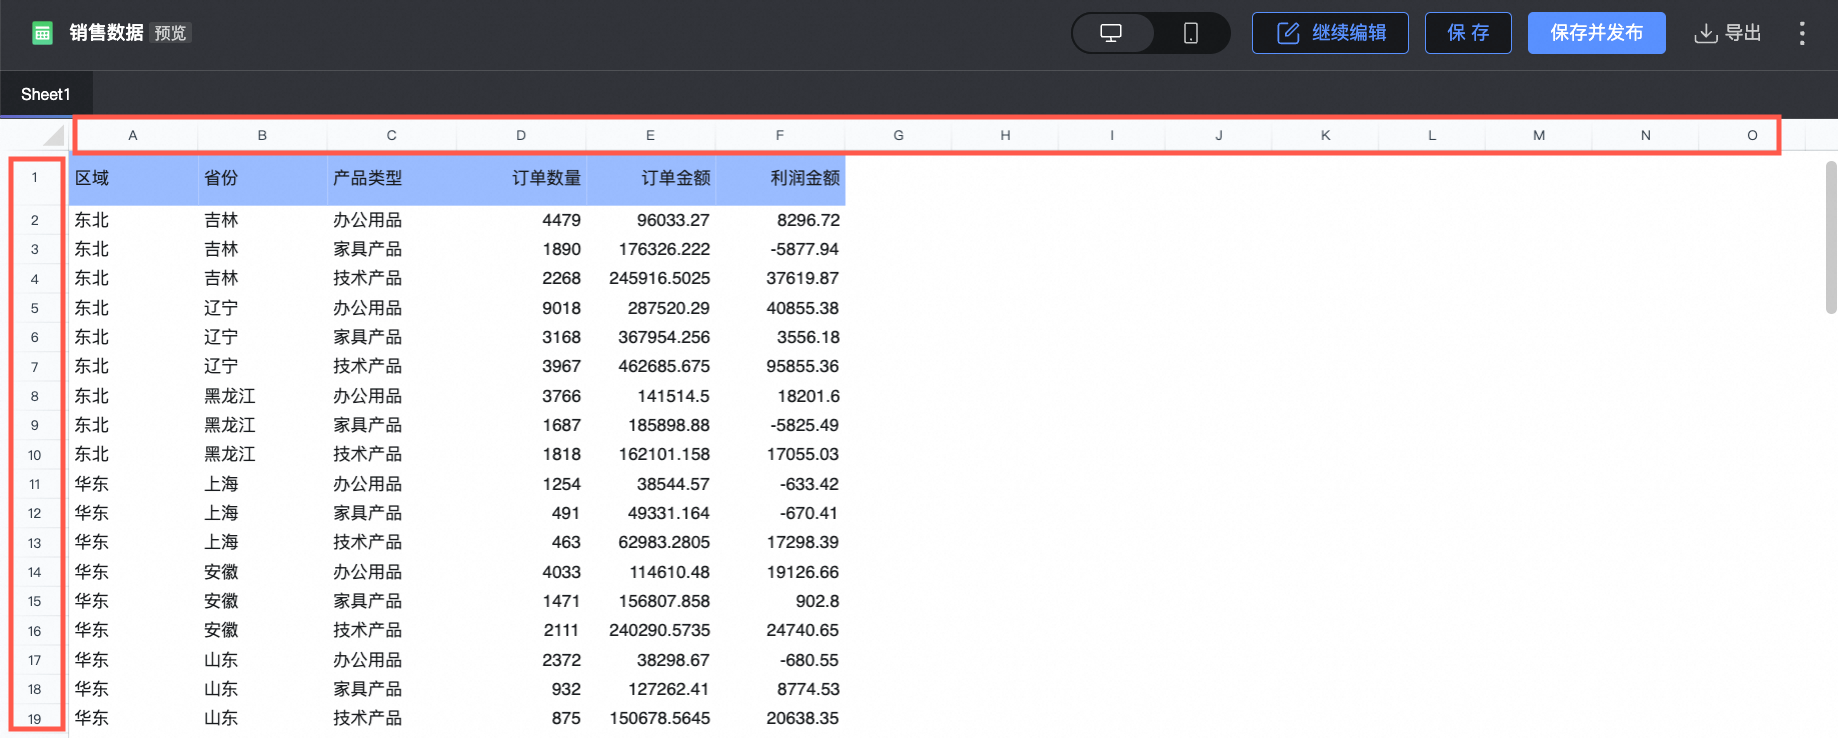Switch to mobile preview mode
This screenshot has height=738, width=1838.
(1190, 33)
